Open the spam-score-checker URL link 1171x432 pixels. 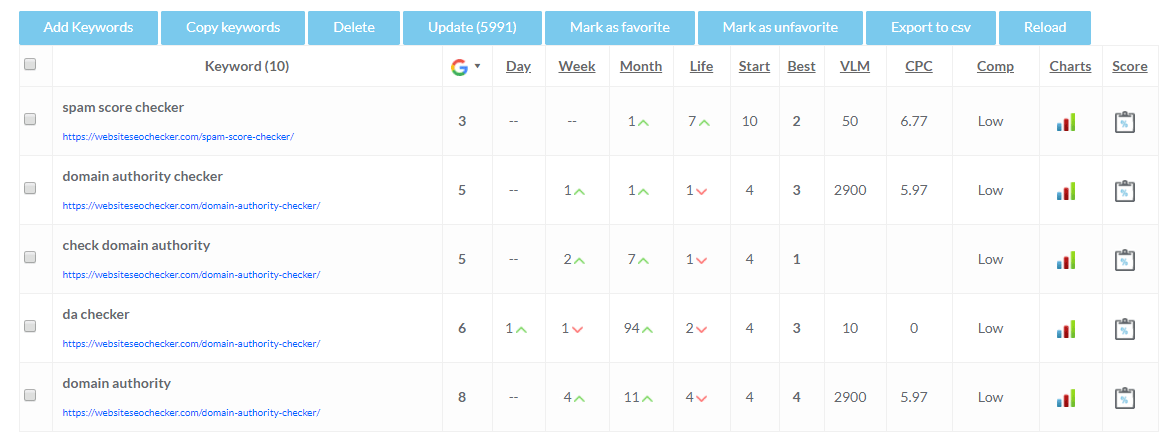pyautogui.click(x=178, y=137)
